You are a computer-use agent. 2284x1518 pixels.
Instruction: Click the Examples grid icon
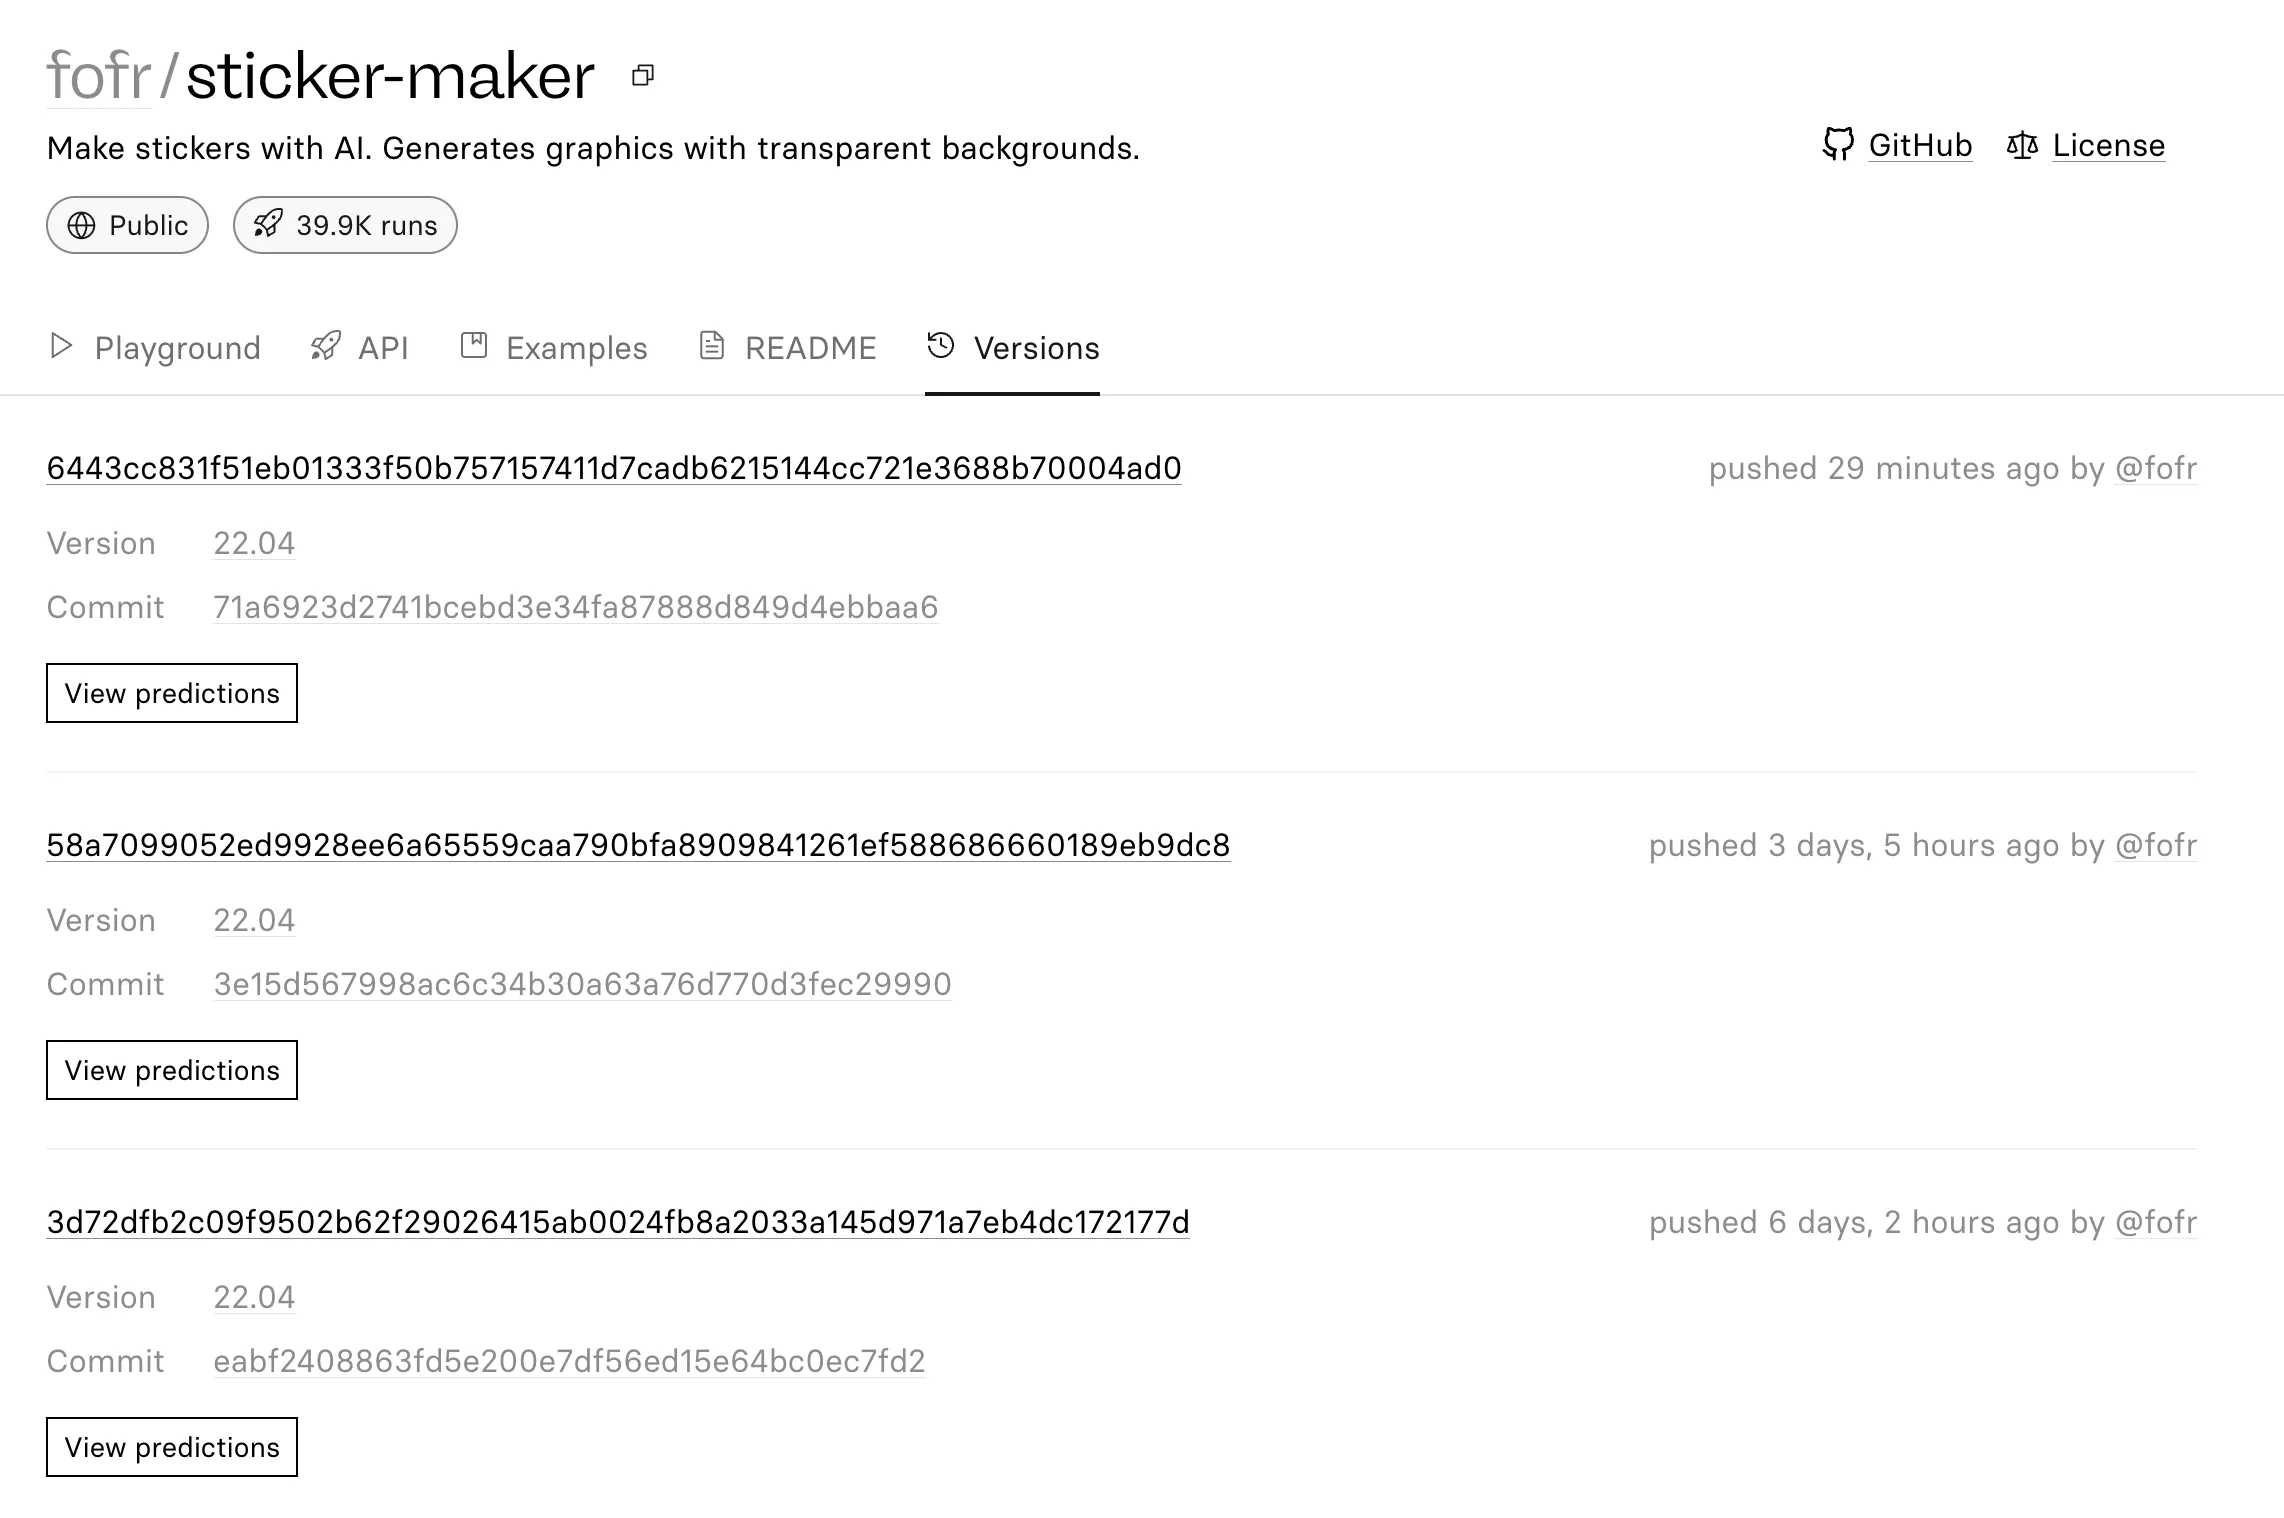point(474,347)
